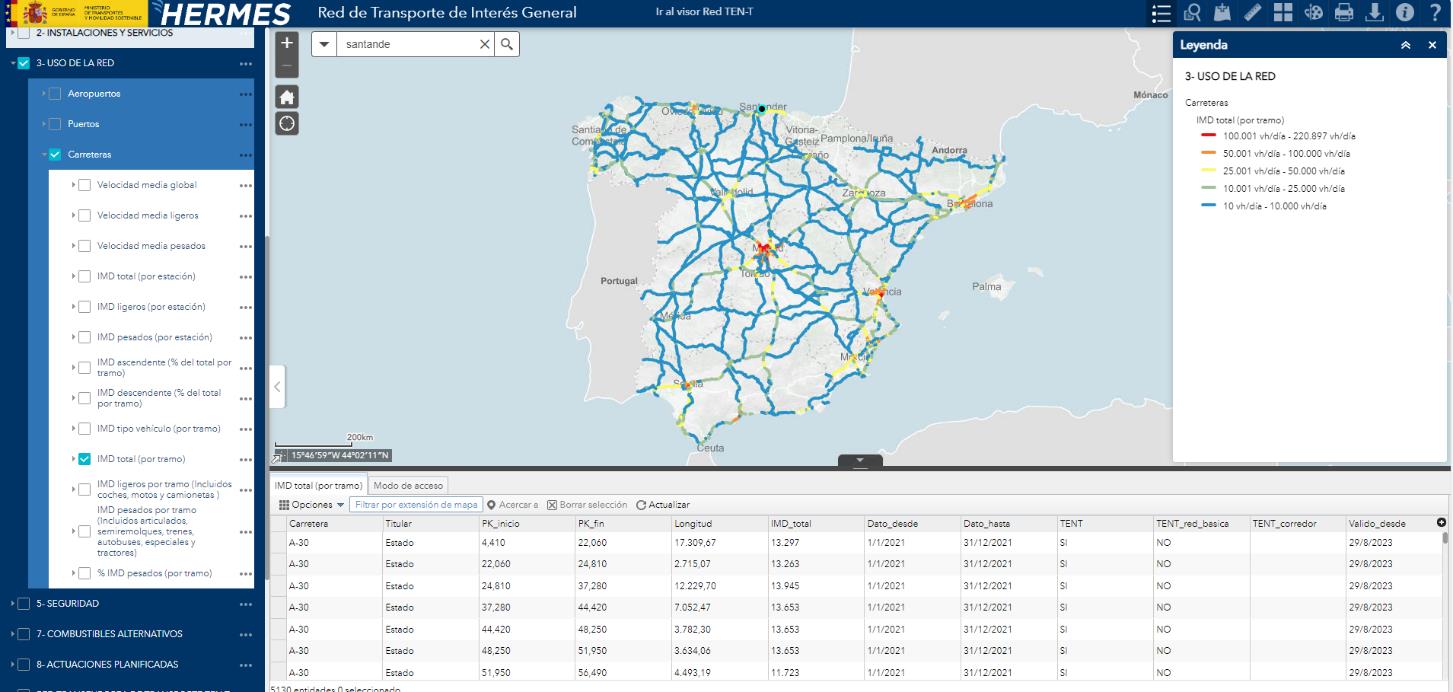Viewport: 1453px width, 692px height.
Task: Click the print map icon
Action: click(1344, 13)
